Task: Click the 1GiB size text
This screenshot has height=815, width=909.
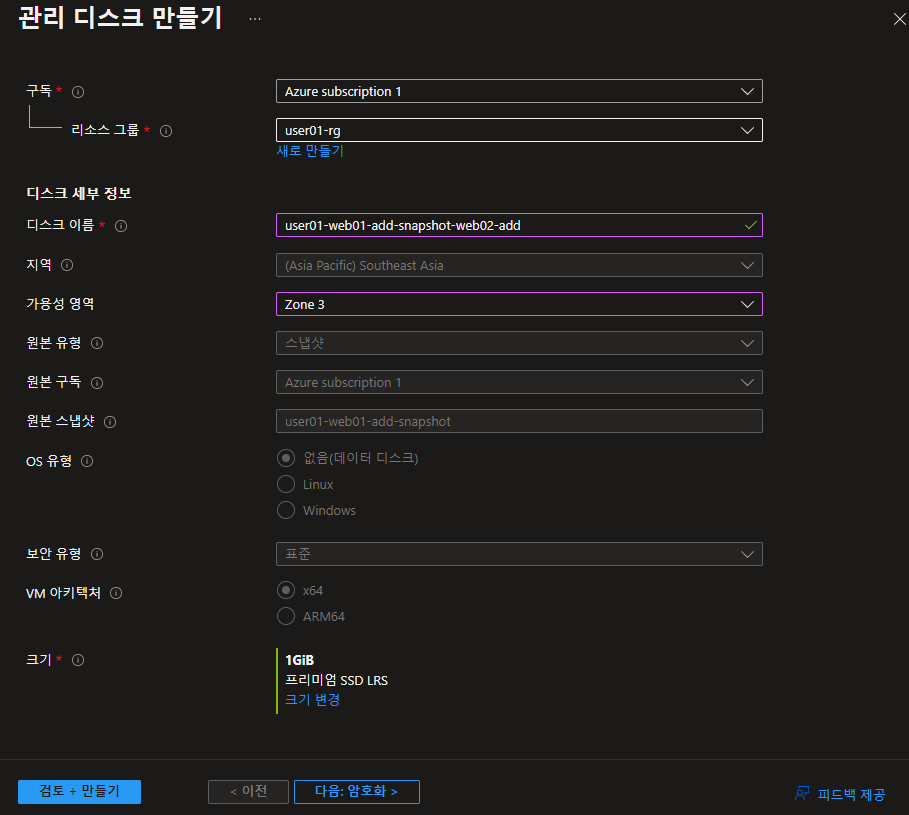Action: coord(300,660)
